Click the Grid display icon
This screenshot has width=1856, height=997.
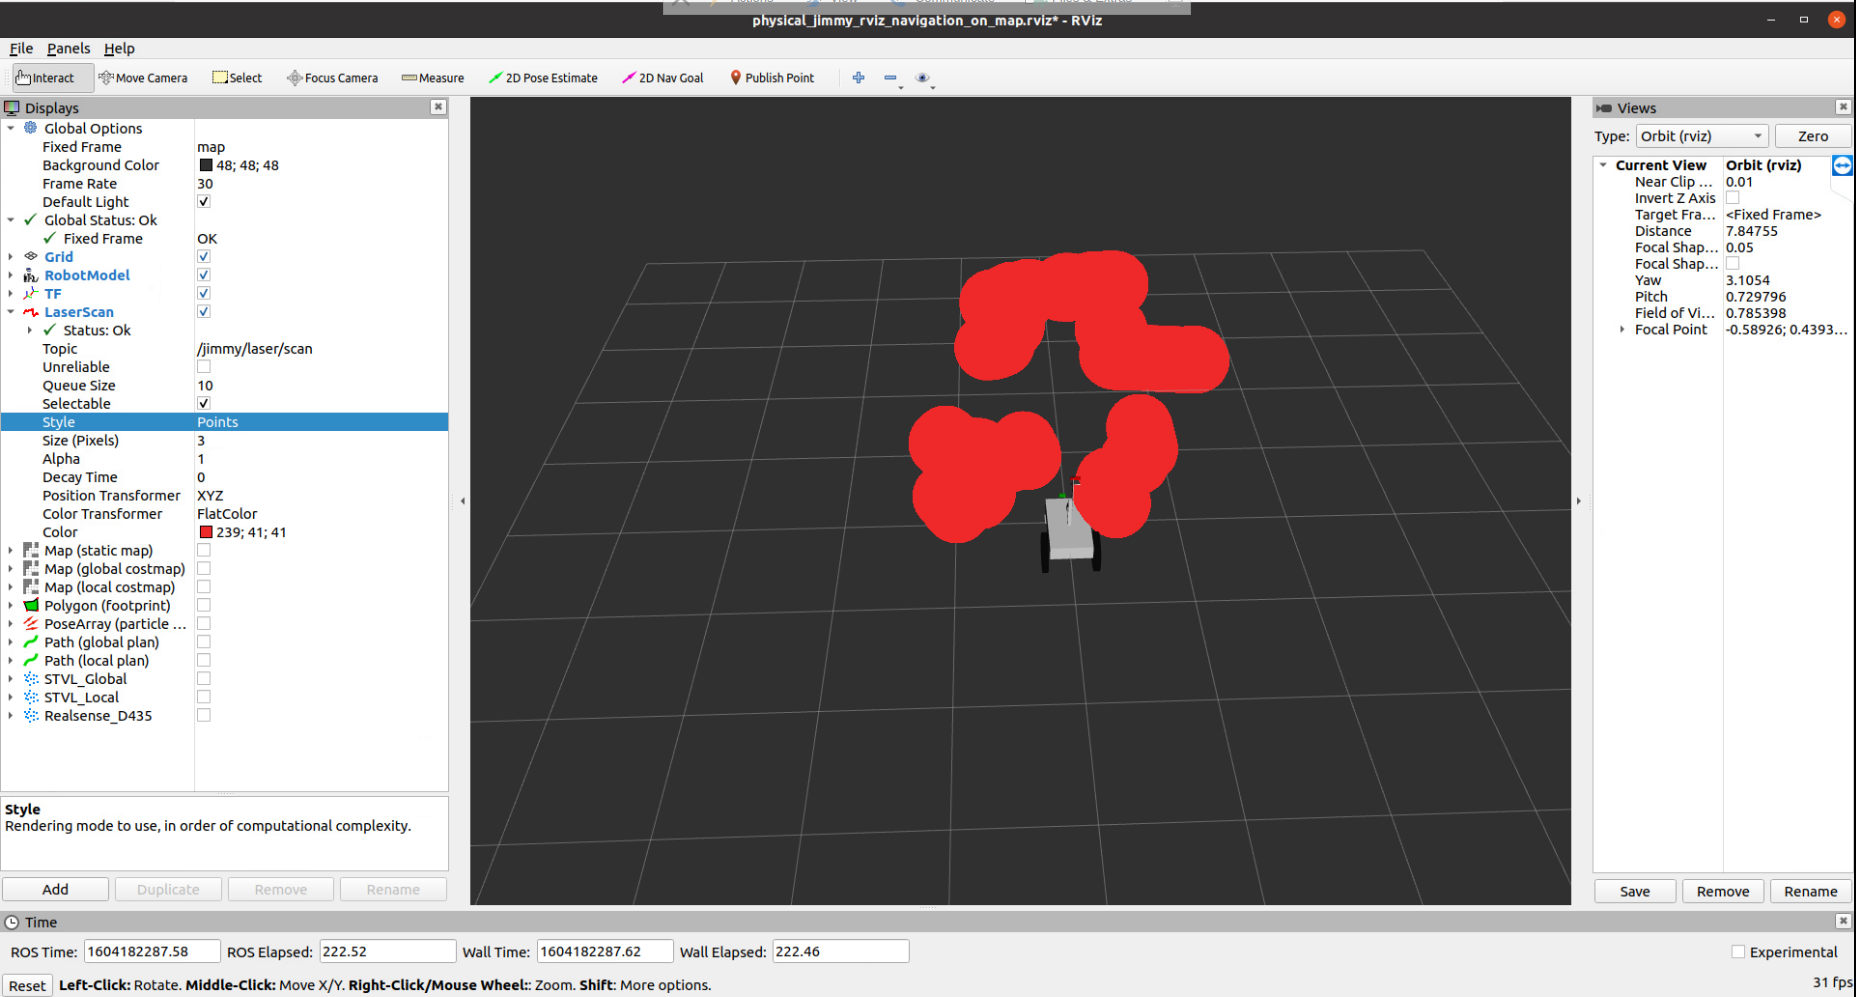[31, 257]
